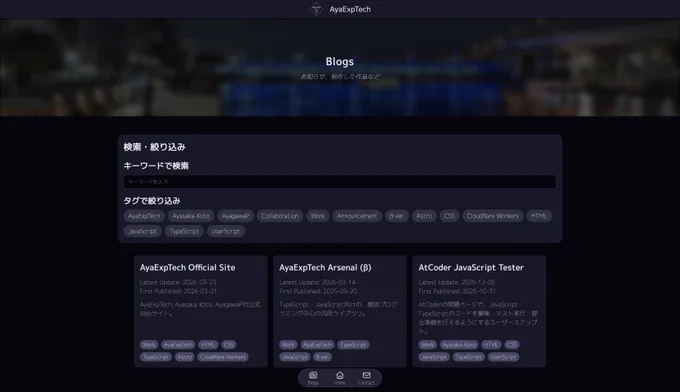Filter by AyaExpTech tag
Viewport: 680px width, 392px height.
point(144,216)
